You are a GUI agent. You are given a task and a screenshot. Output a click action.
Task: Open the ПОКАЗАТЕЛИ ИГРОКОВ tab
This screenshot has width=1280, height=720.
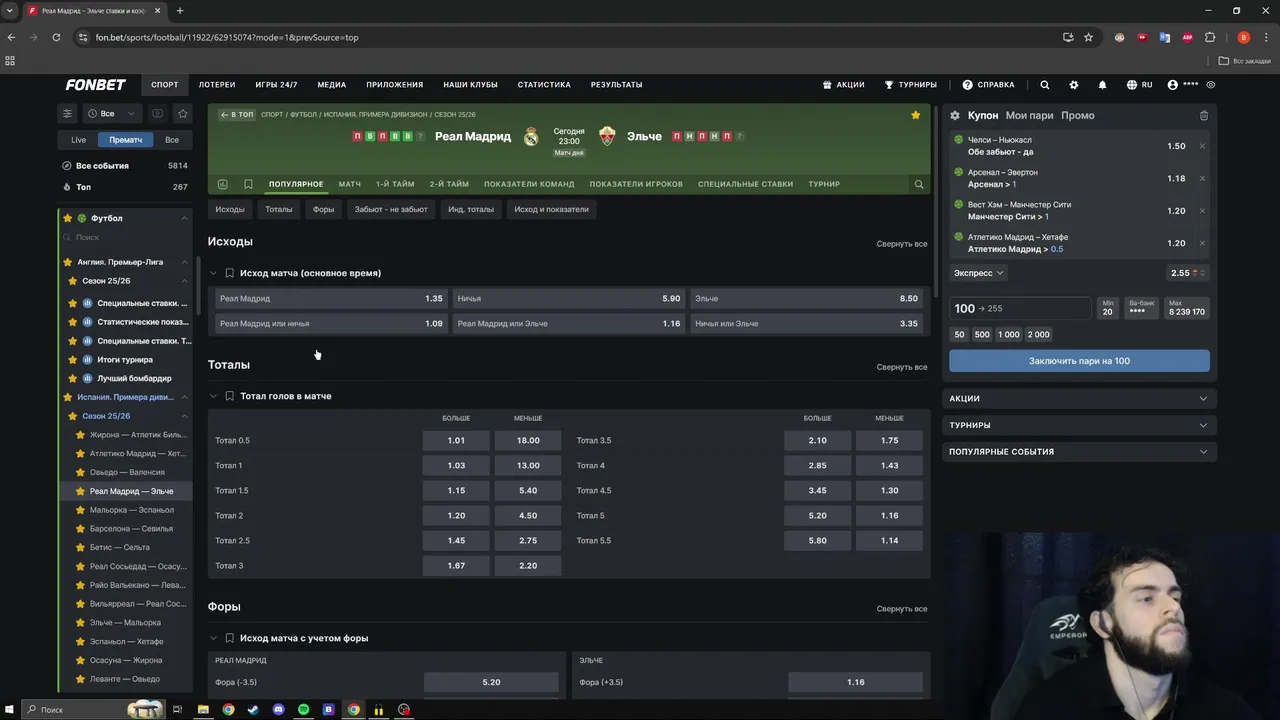coord(636,184)
